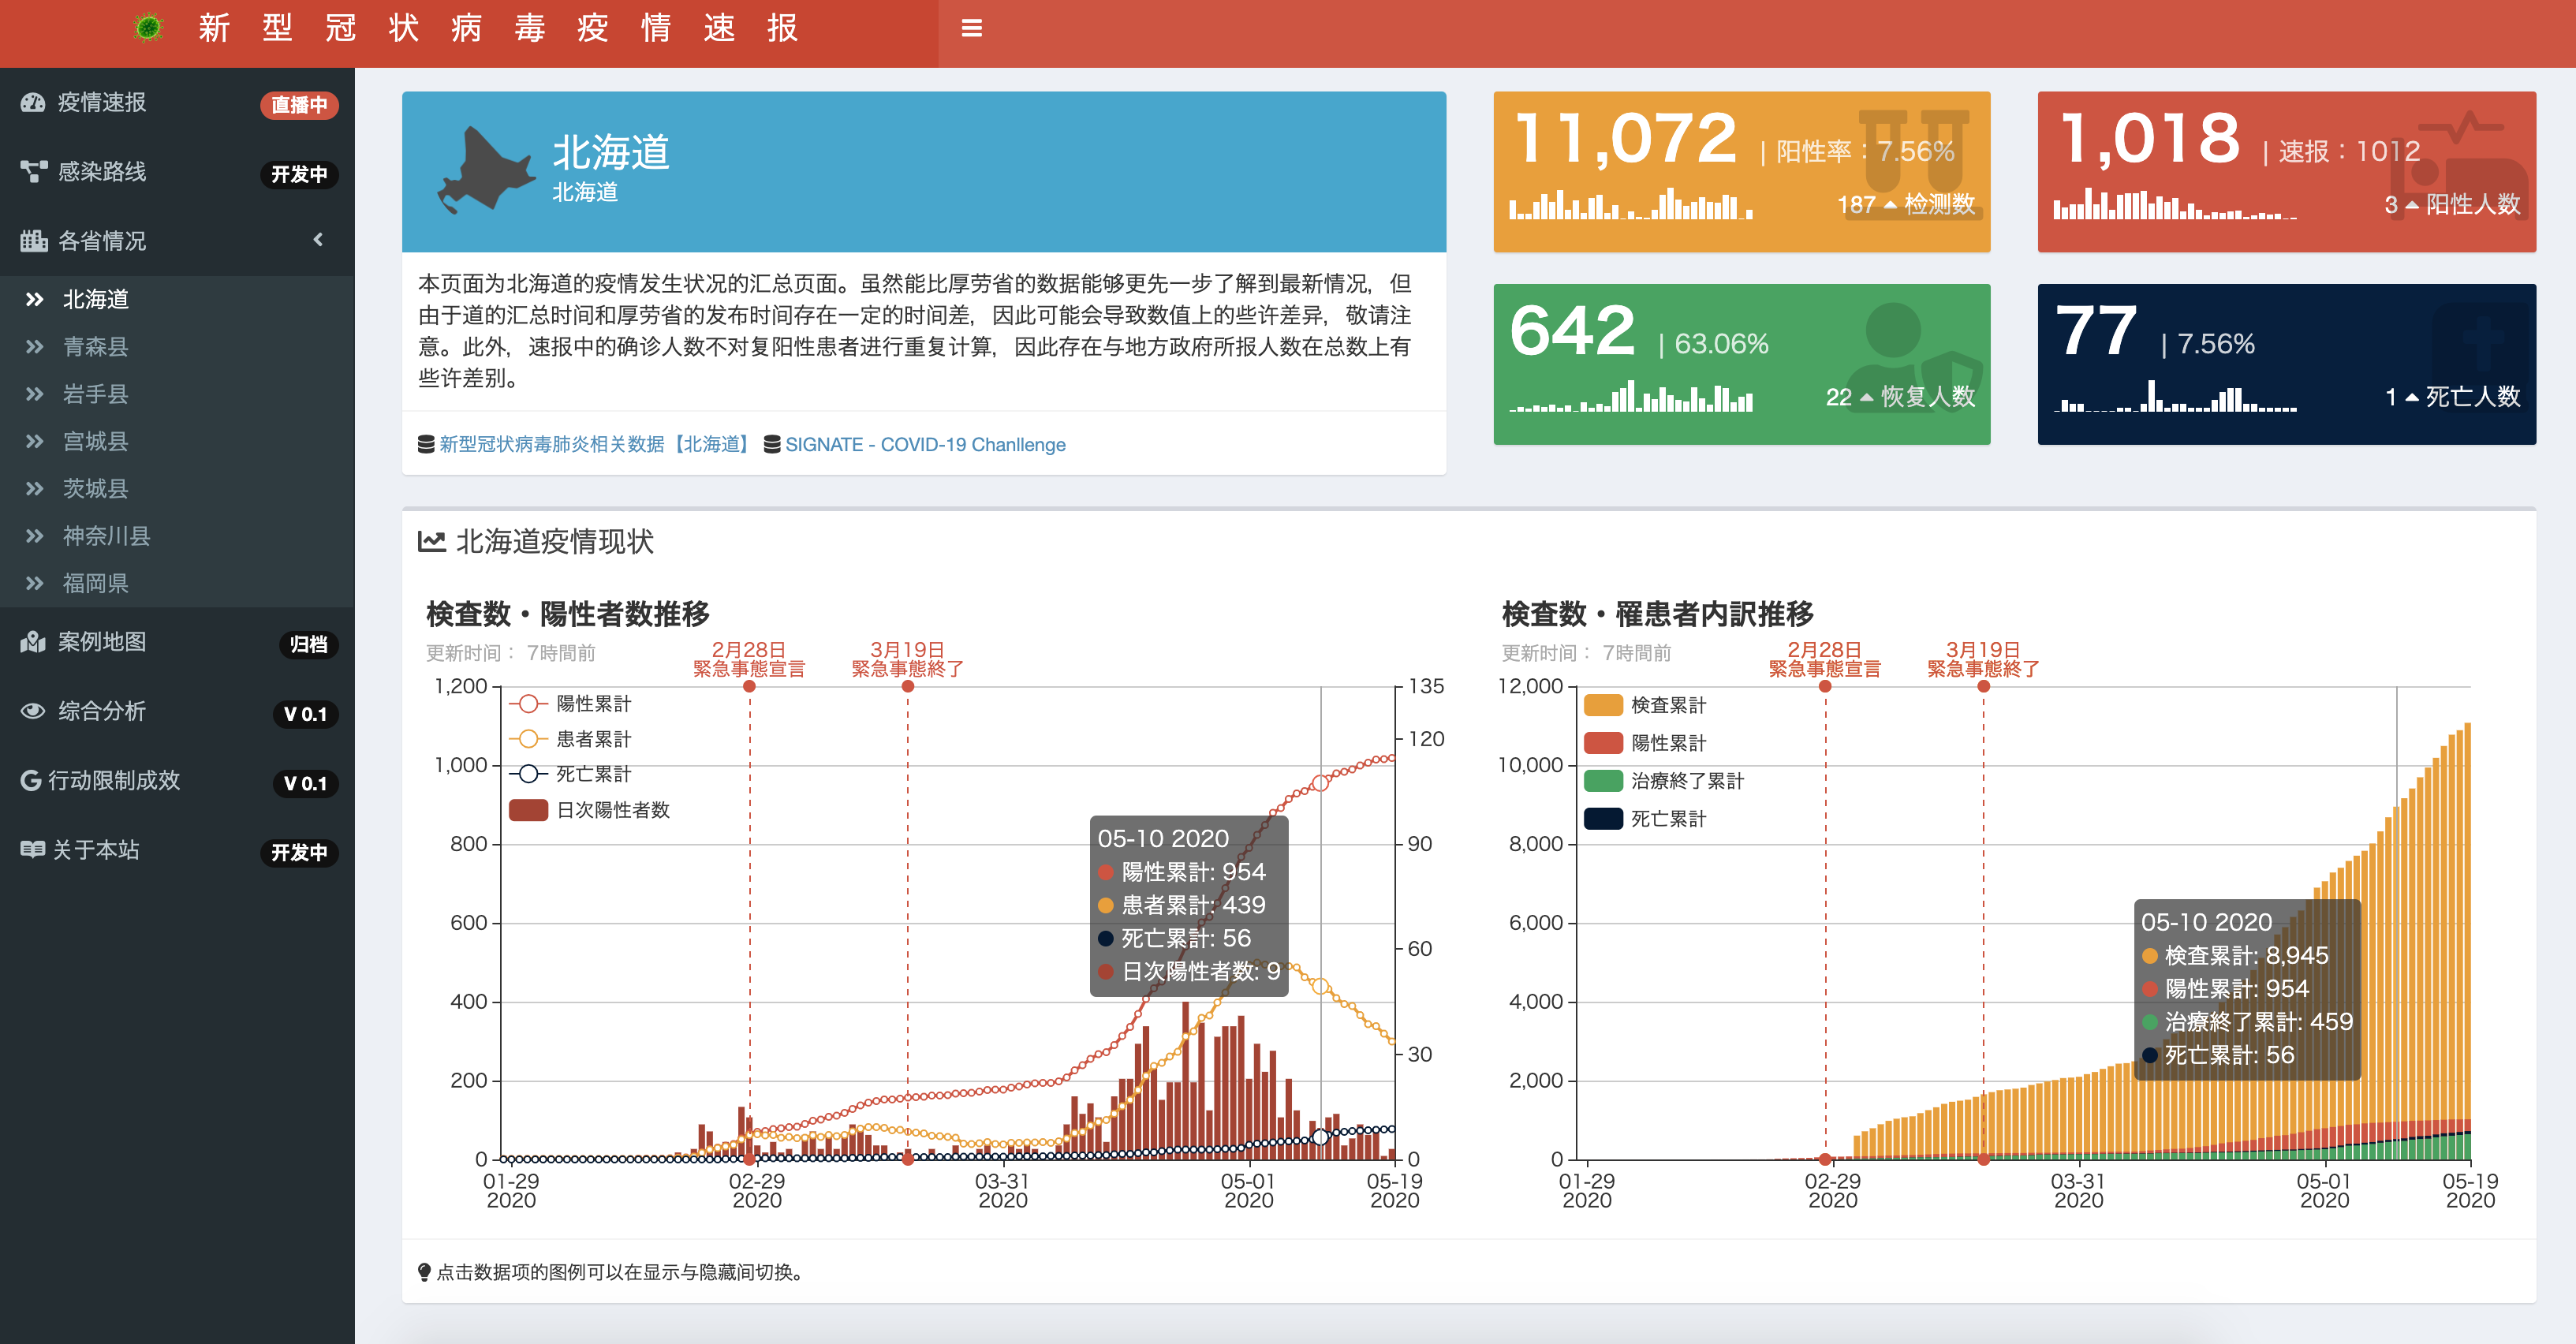Open 神奈川県 from province list

[106, 536]
